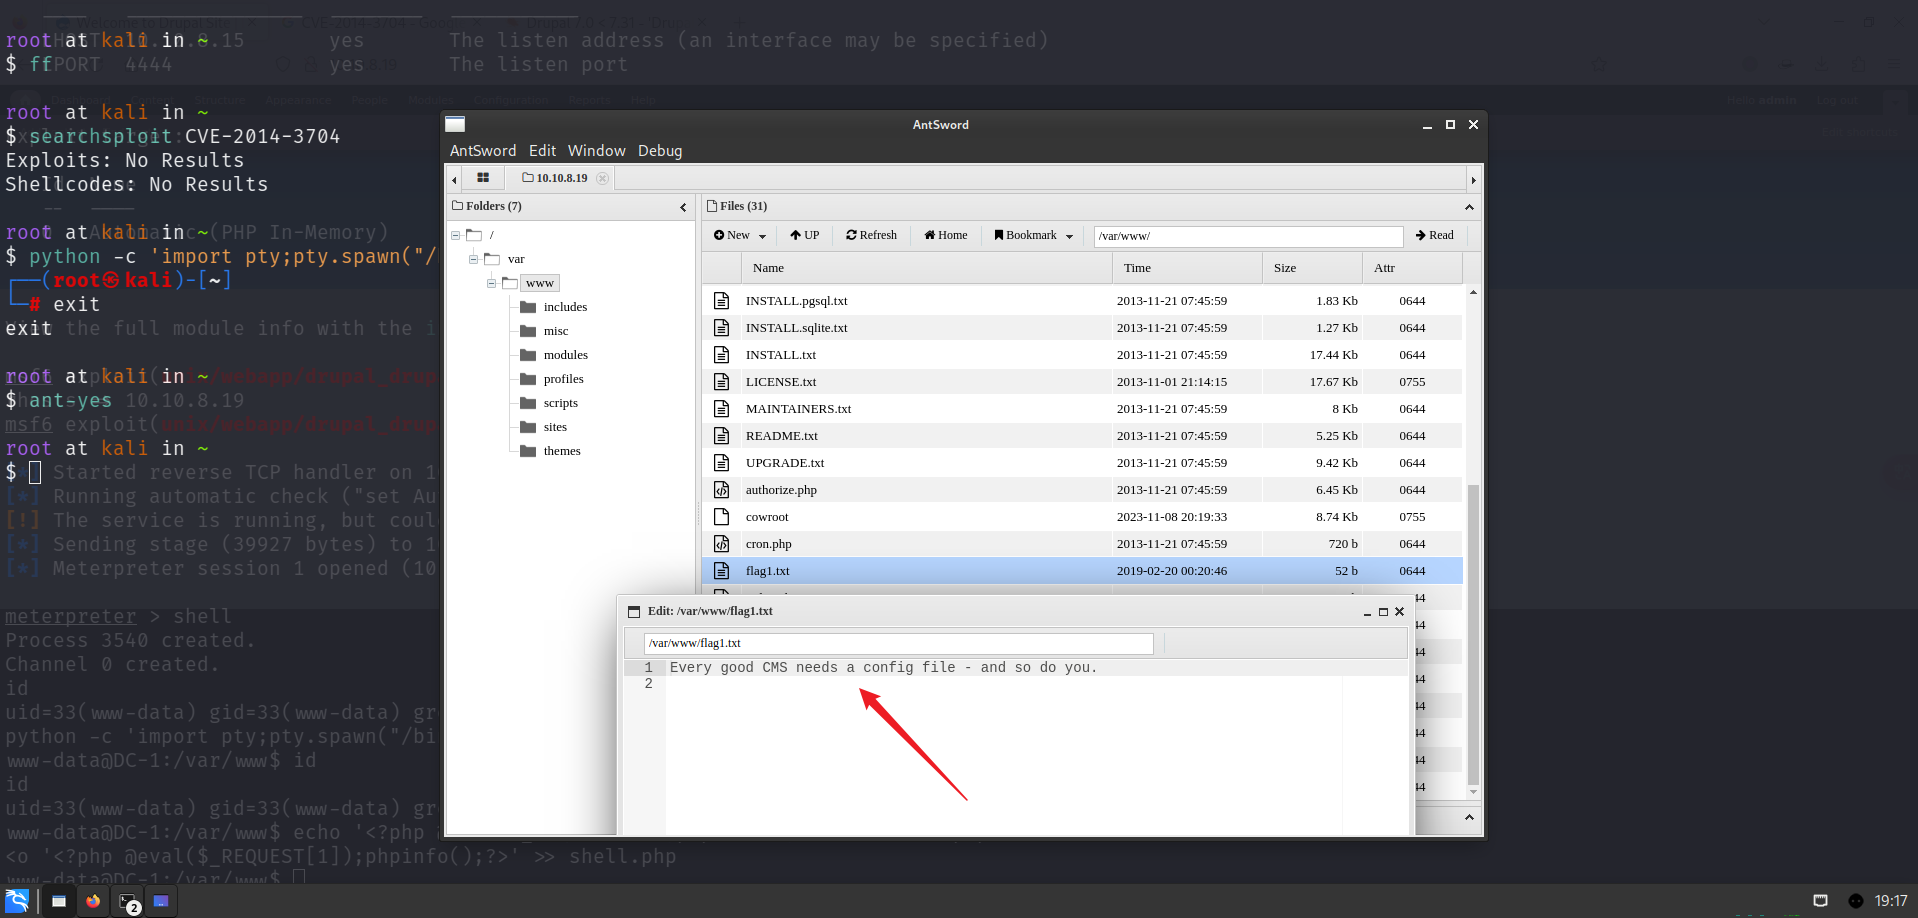Sort files by Time column

pos(1187,268)
